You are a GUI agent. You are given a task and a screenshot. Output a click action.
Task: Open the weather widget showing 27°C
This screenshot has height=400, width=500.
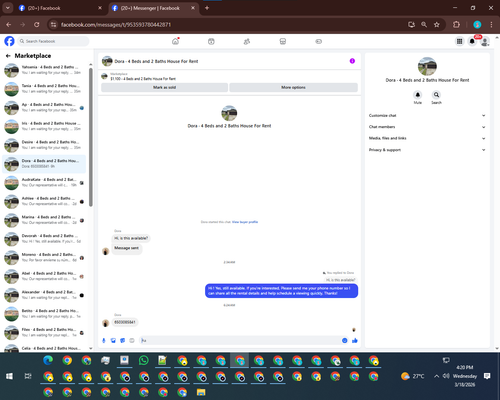pos(413,376)
